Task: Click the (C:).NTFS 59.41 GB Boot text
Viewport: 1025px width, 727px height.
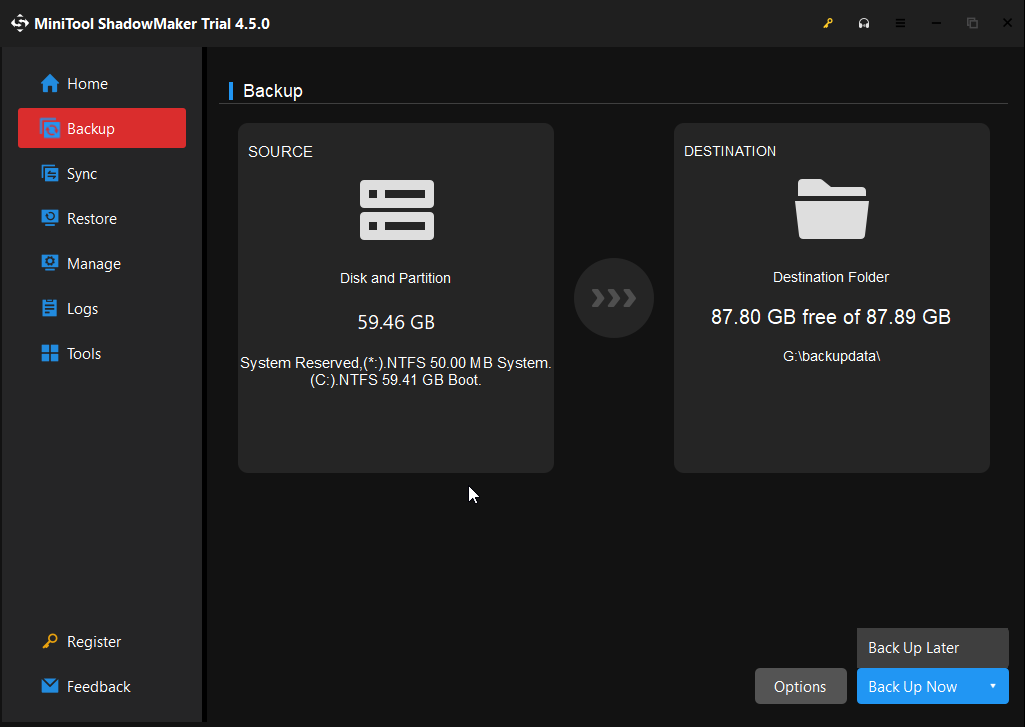Action: point(395,380)
